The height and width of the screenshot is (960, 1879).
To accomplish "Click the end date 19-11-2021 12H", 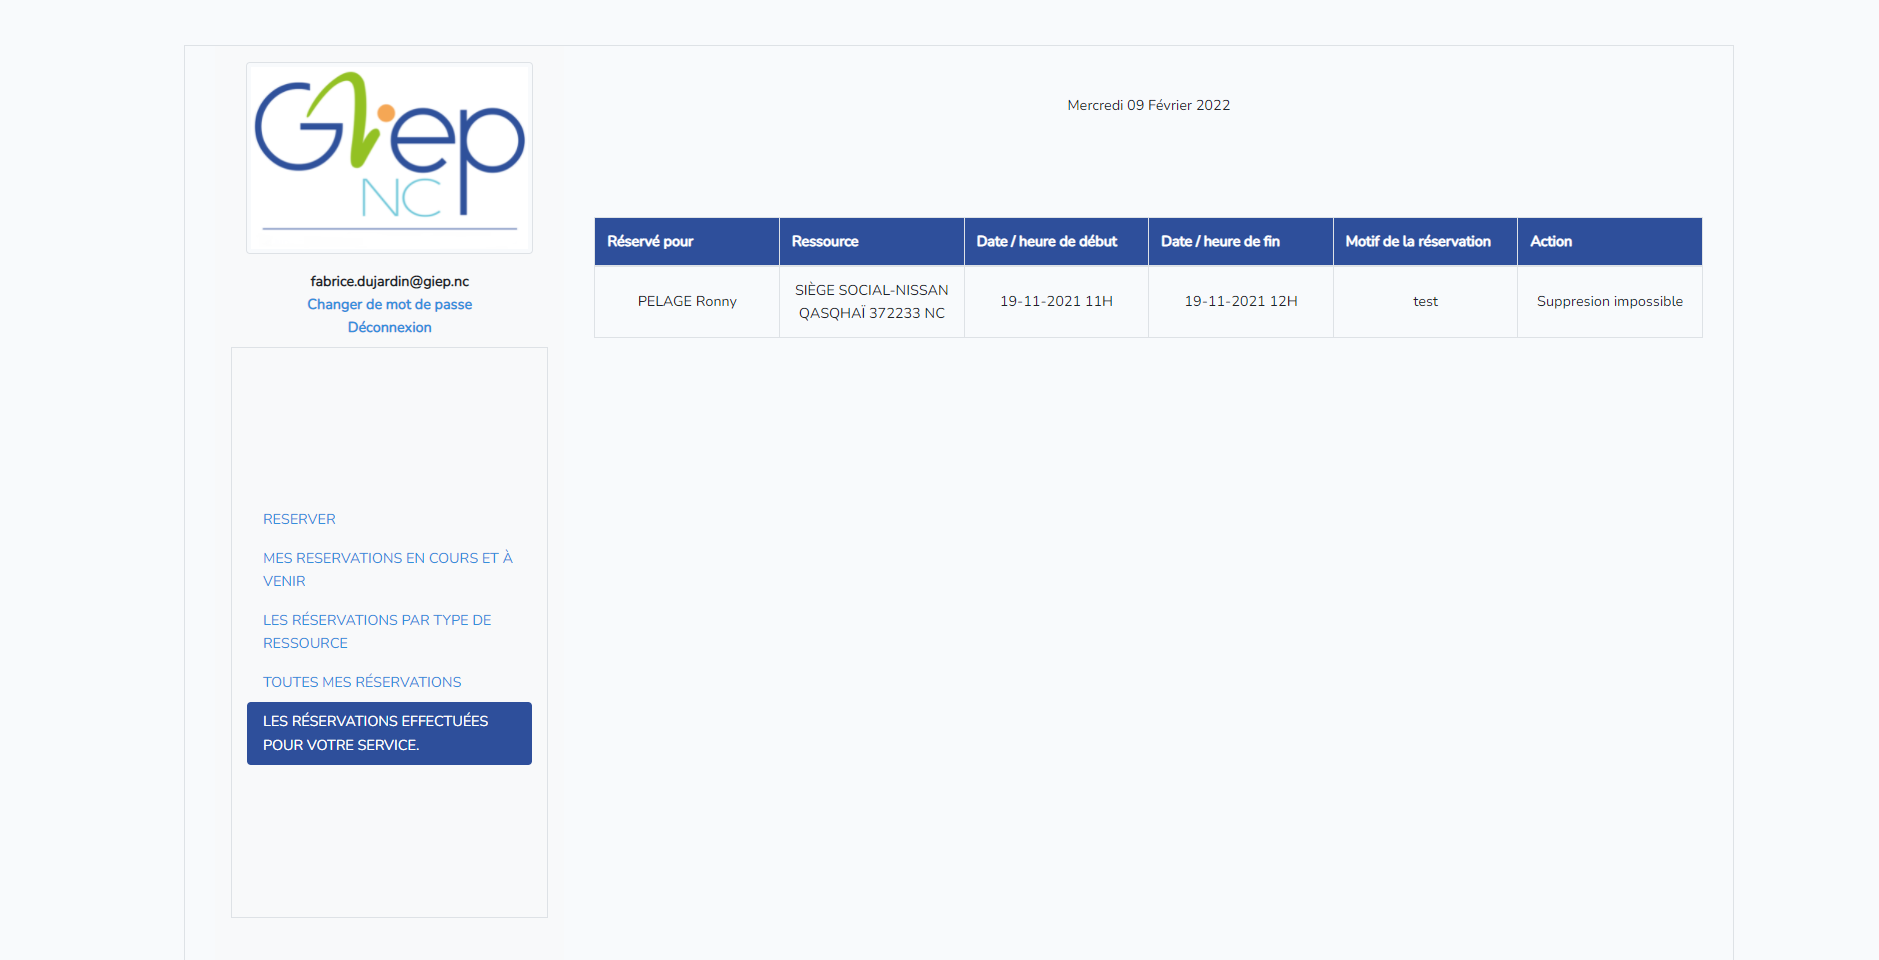I will [1240, 301].
